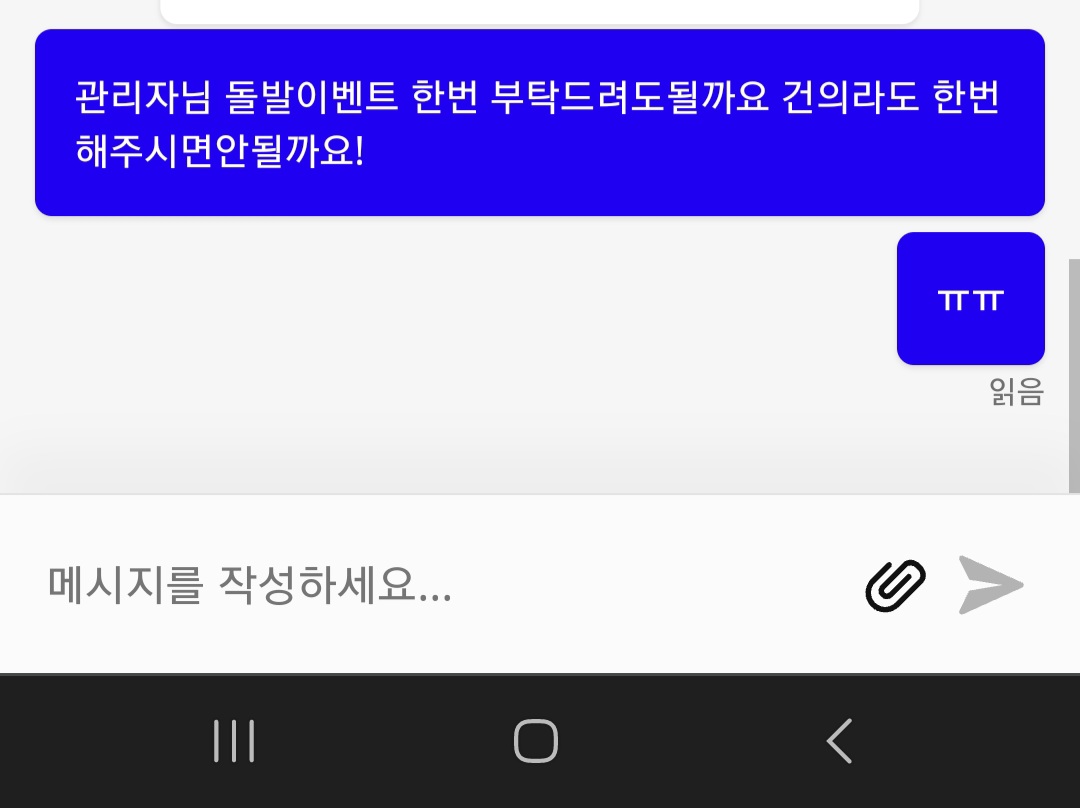
Task: Click the left chevron back icon
Action: coord(840,741)
